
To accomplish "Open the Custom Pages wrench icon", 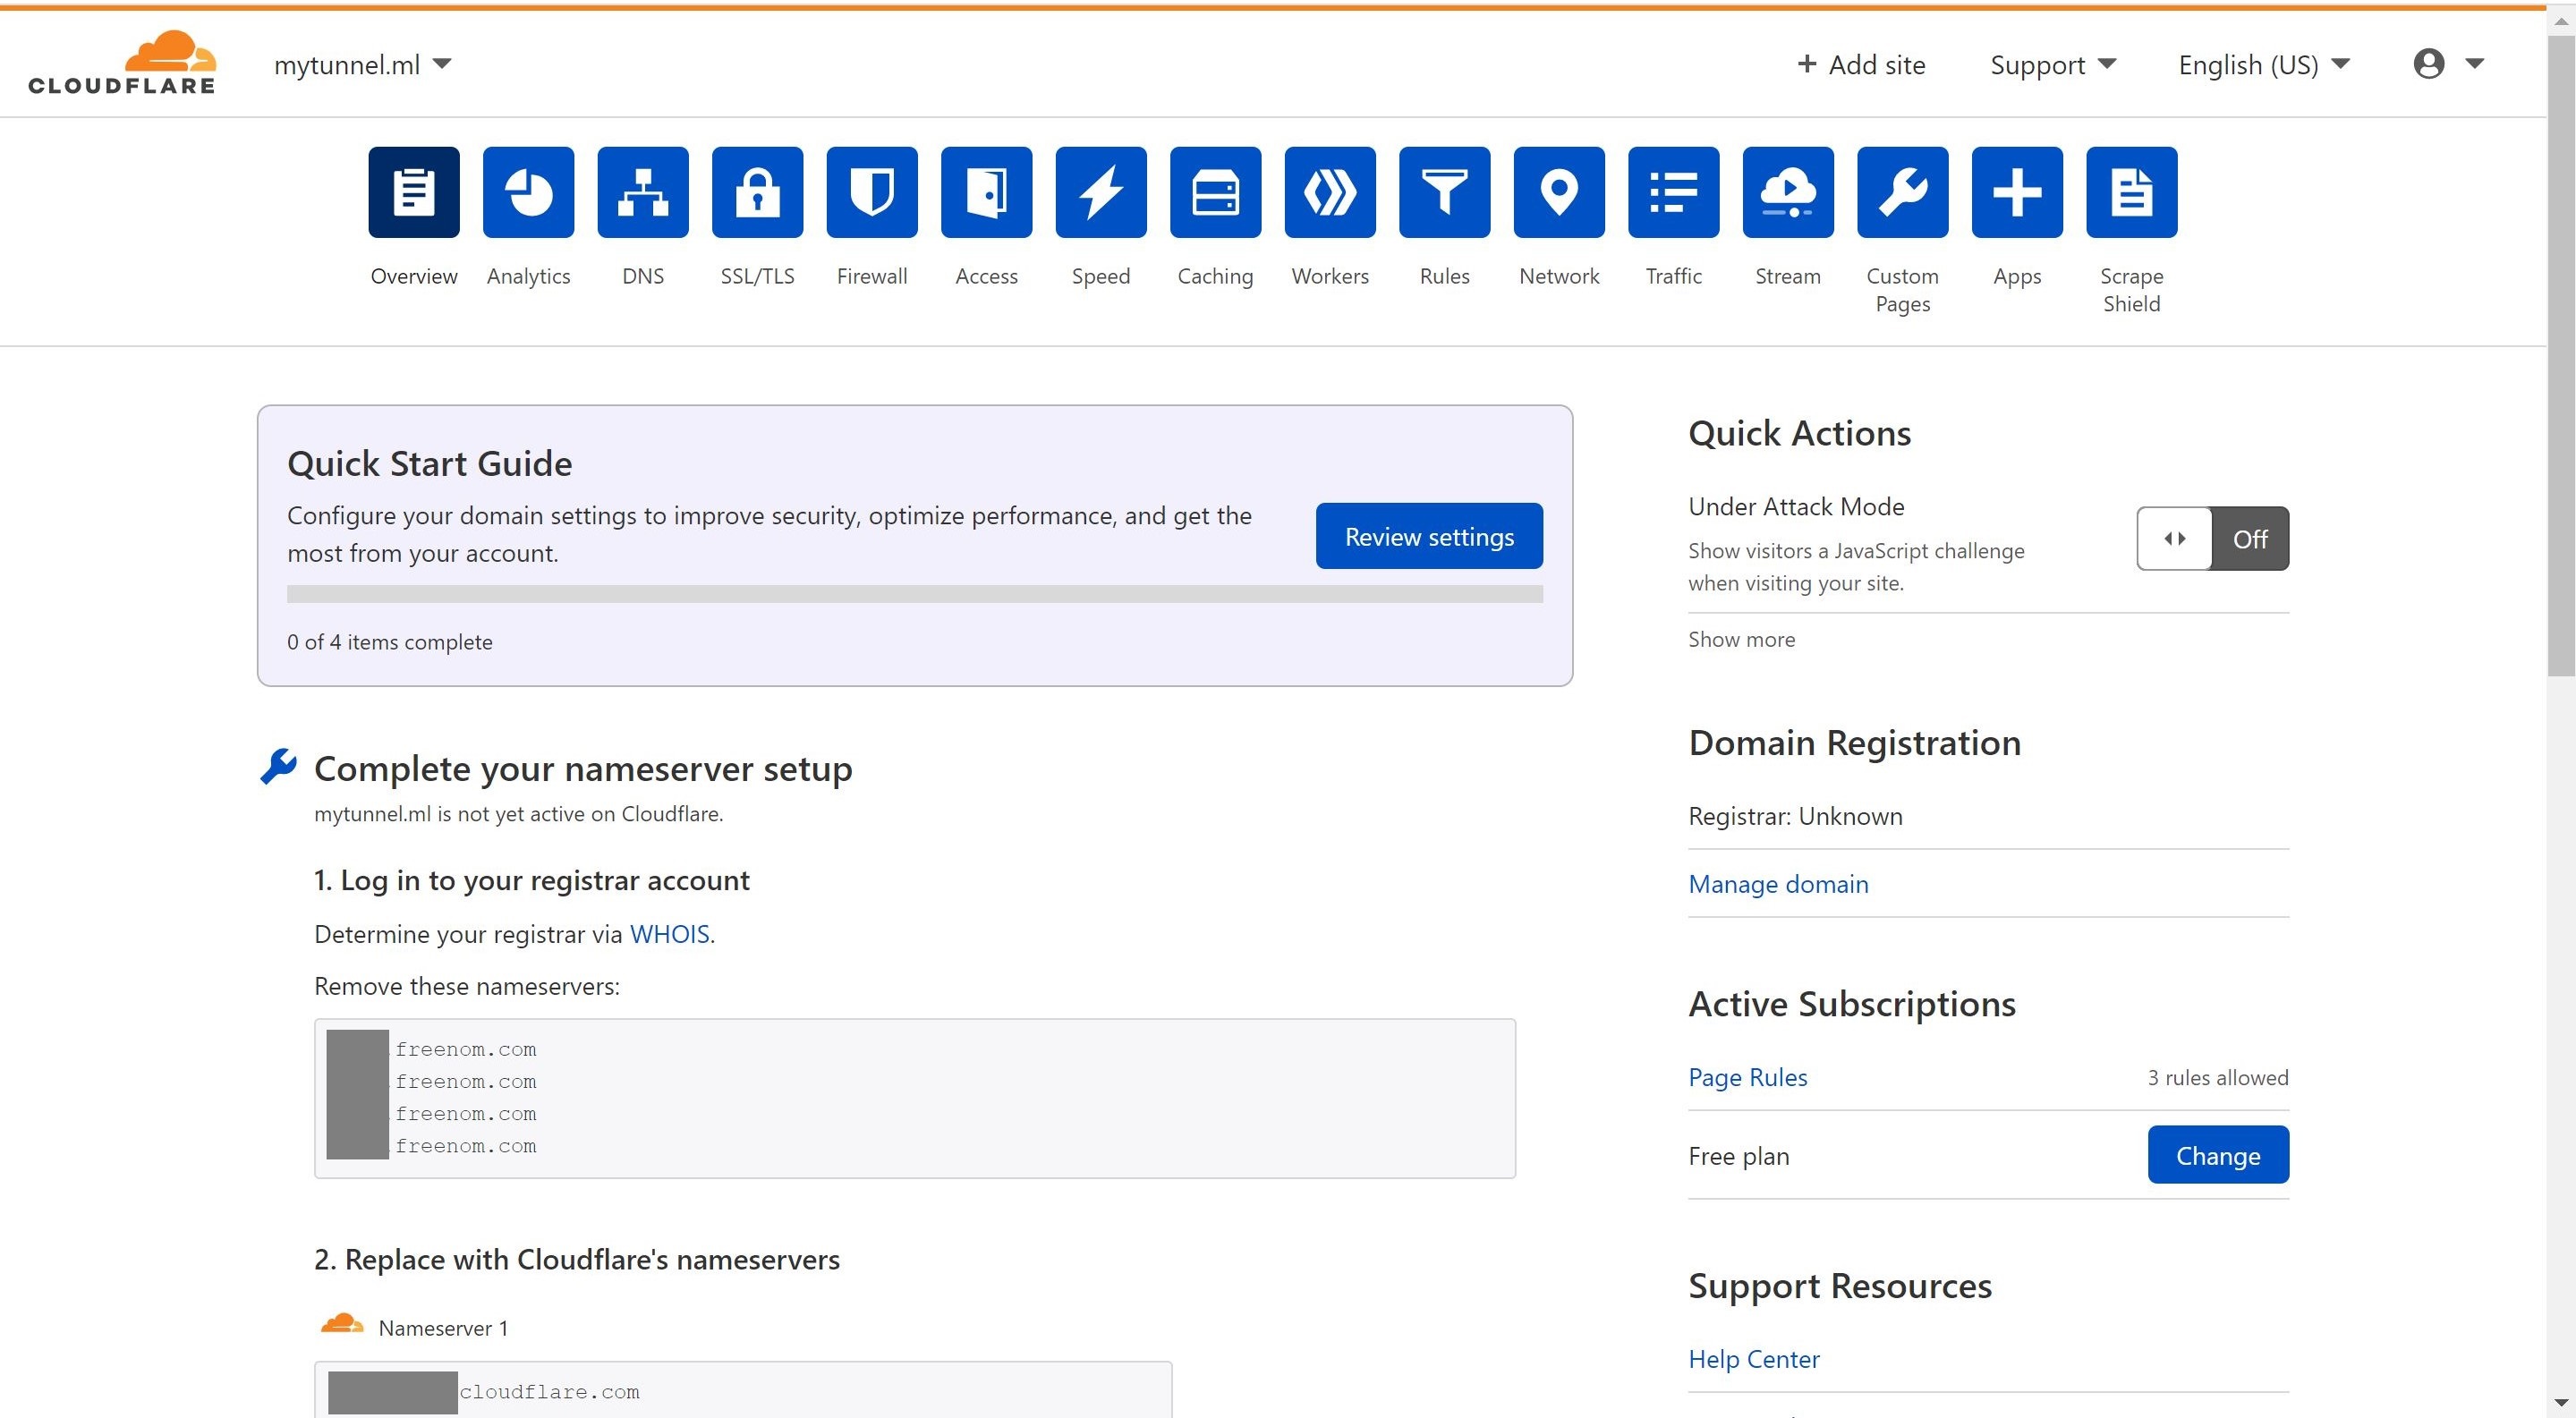I will pyautogui.click(x=1902, y=192).
